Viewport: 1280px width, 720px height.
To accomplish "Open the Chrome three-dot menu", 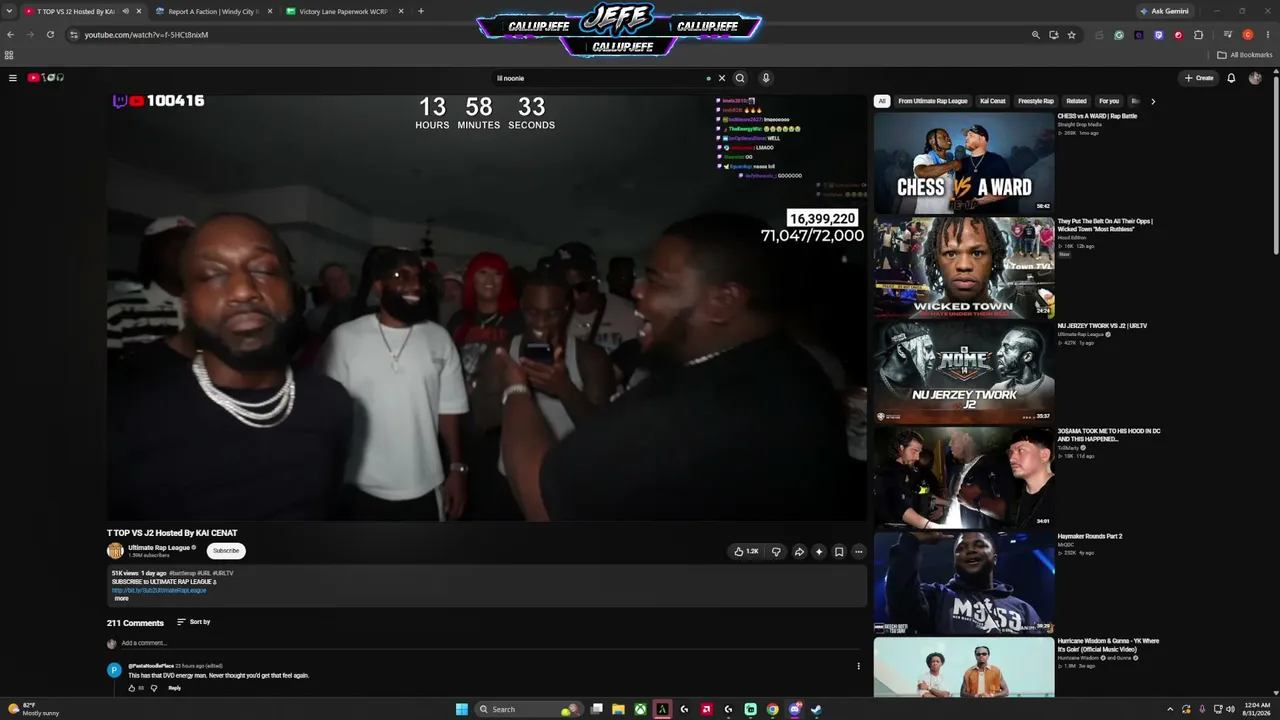I will [x=1267, y=35].
